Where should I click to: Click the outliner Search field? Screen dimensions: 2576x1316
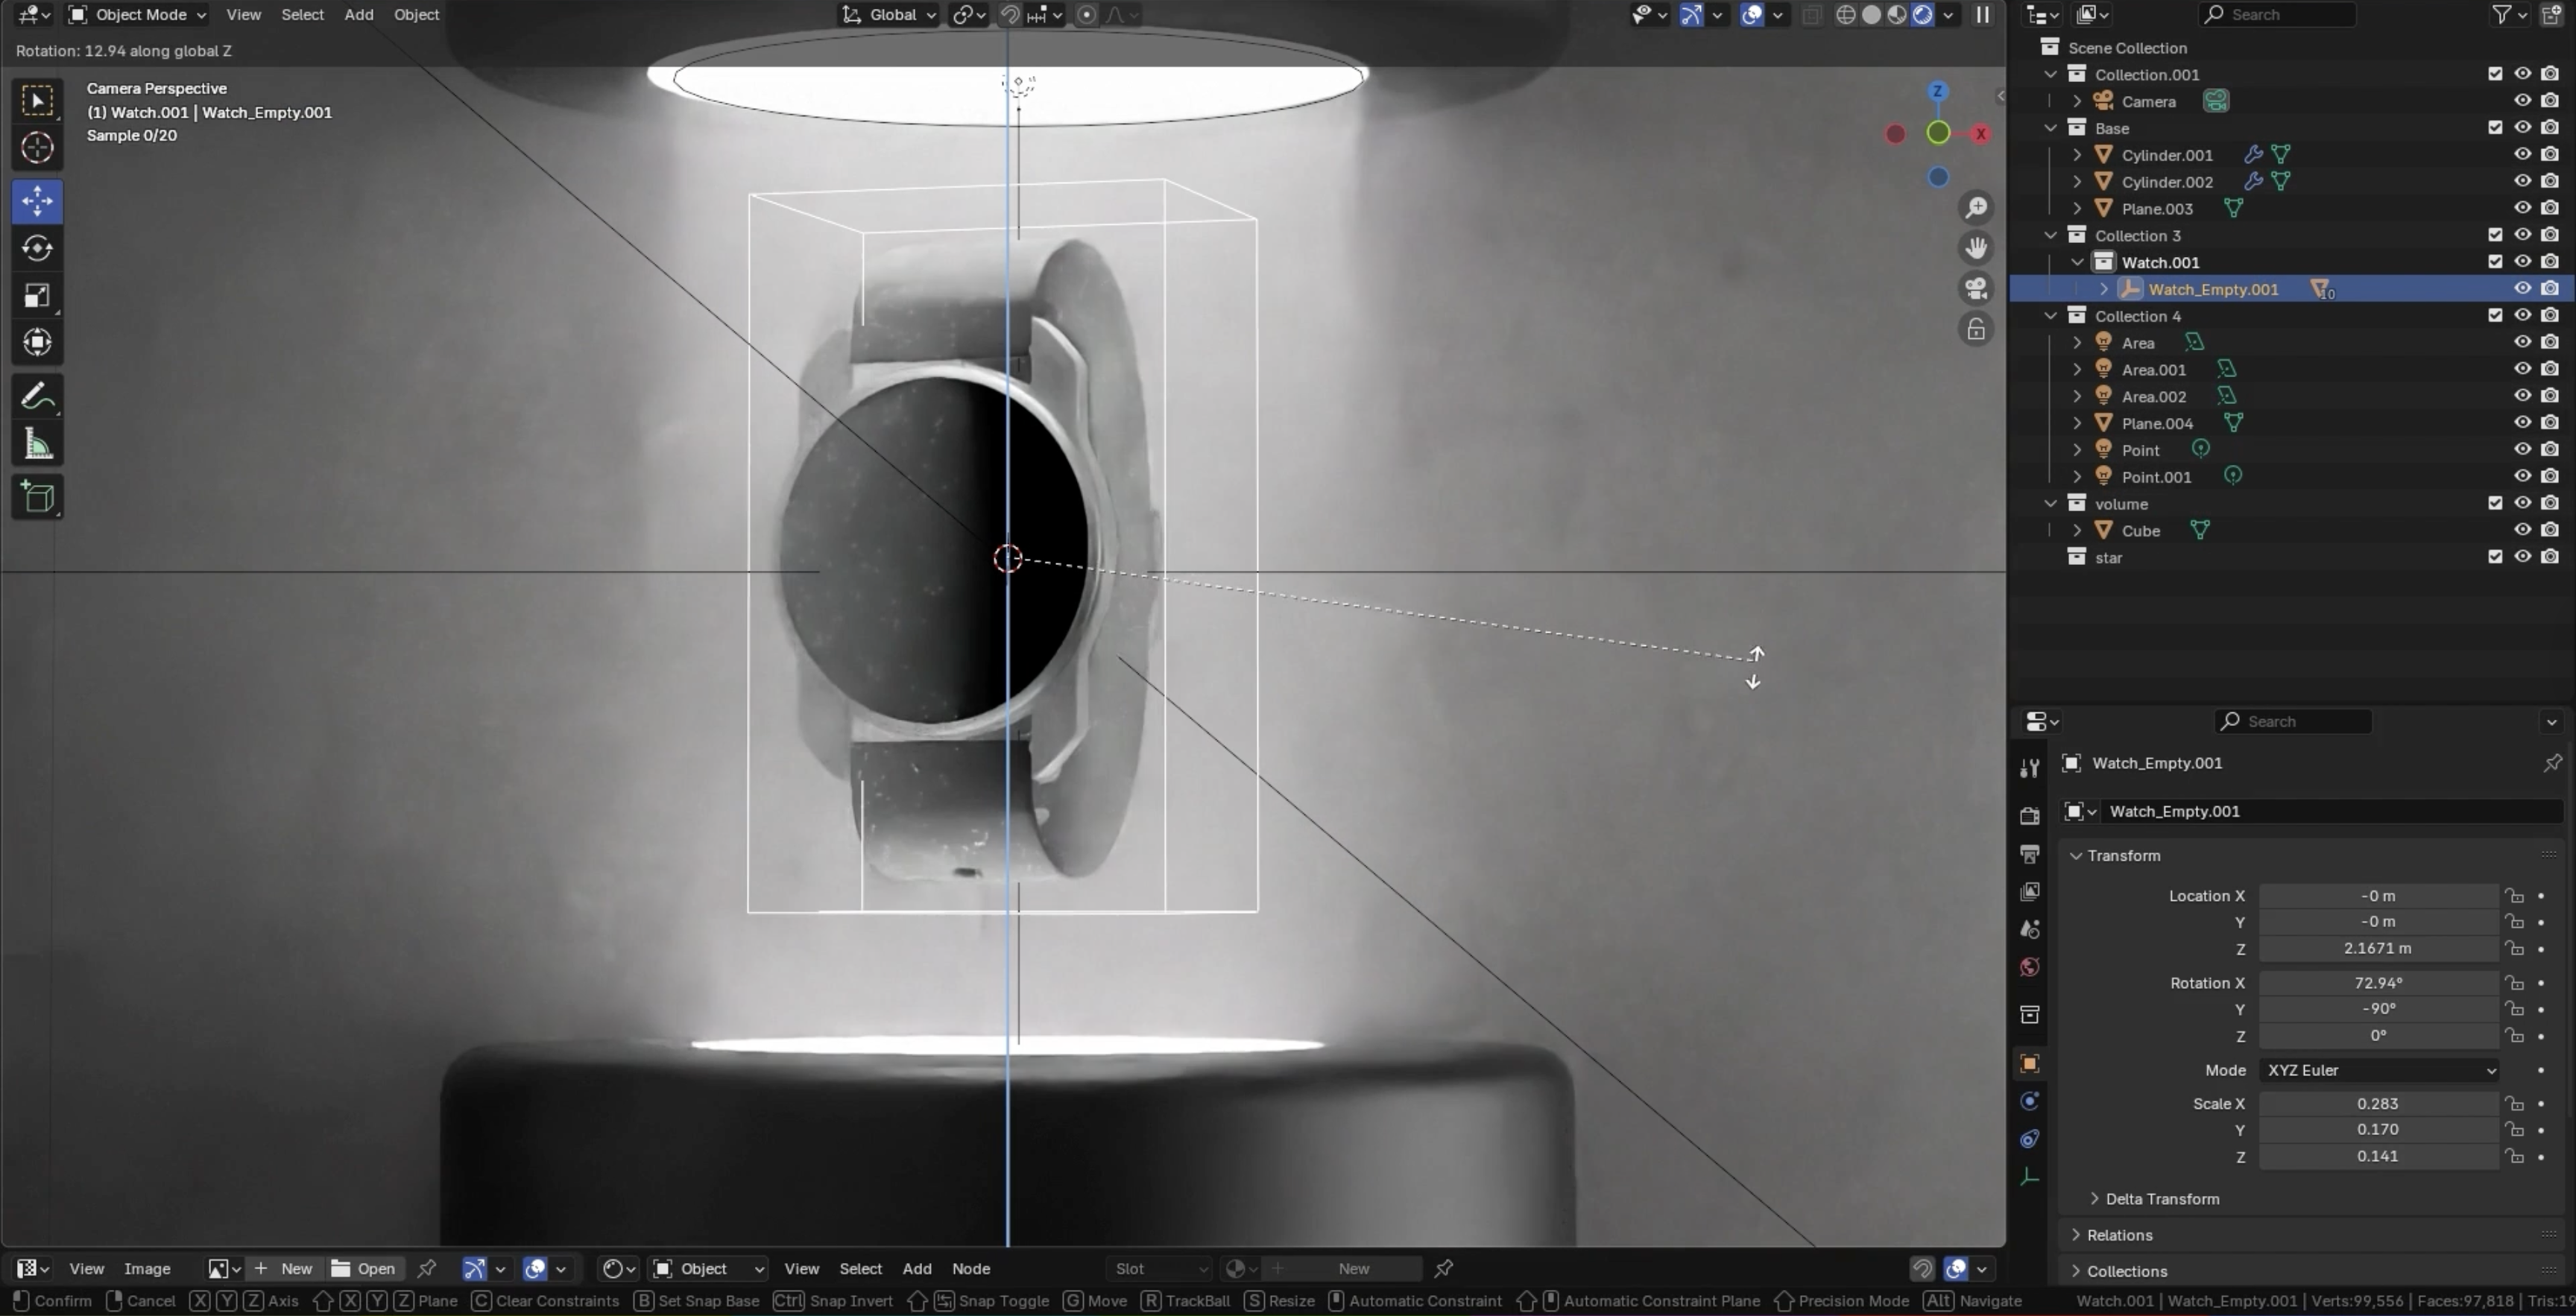(2277, 14)
